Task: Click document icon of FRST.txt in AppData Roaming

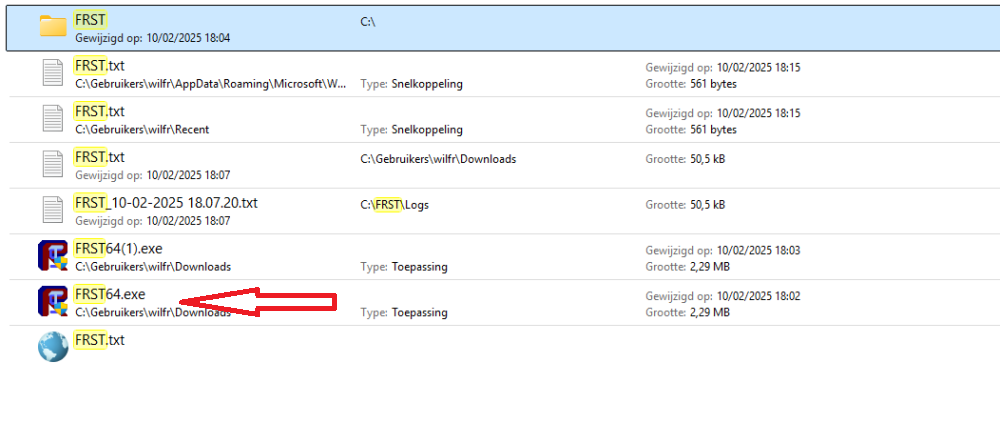Action: (53, 75)
